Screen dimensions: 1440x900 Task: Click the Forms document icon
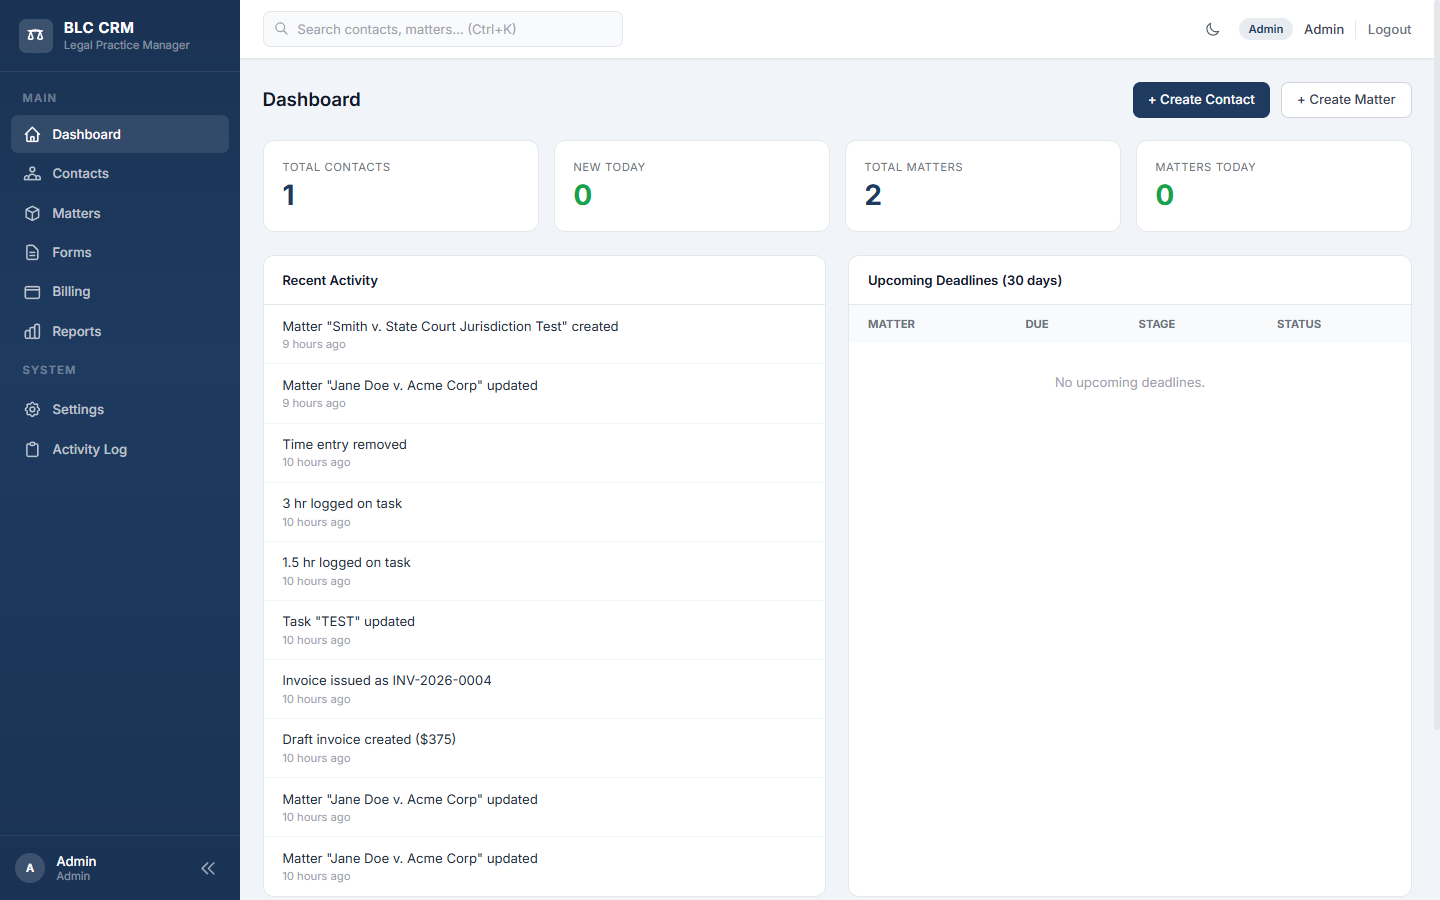(x=33, y=253)
